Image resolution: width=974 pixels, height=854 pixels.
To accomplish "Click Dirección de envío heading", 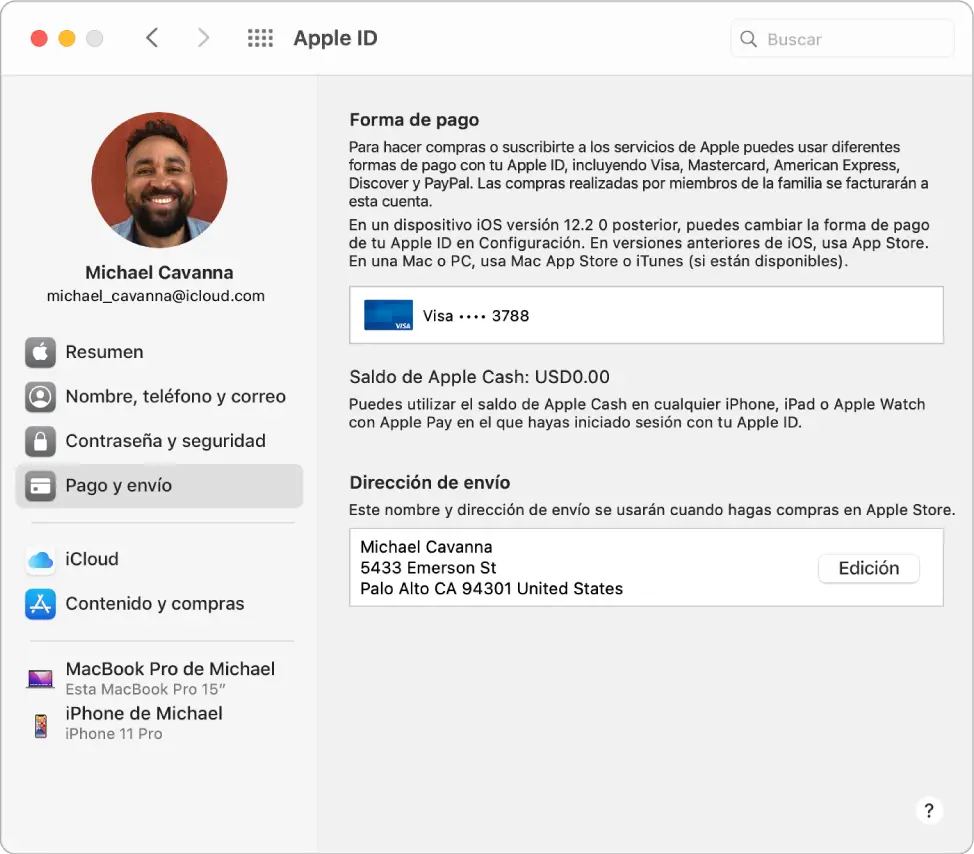I will (430, 483).
